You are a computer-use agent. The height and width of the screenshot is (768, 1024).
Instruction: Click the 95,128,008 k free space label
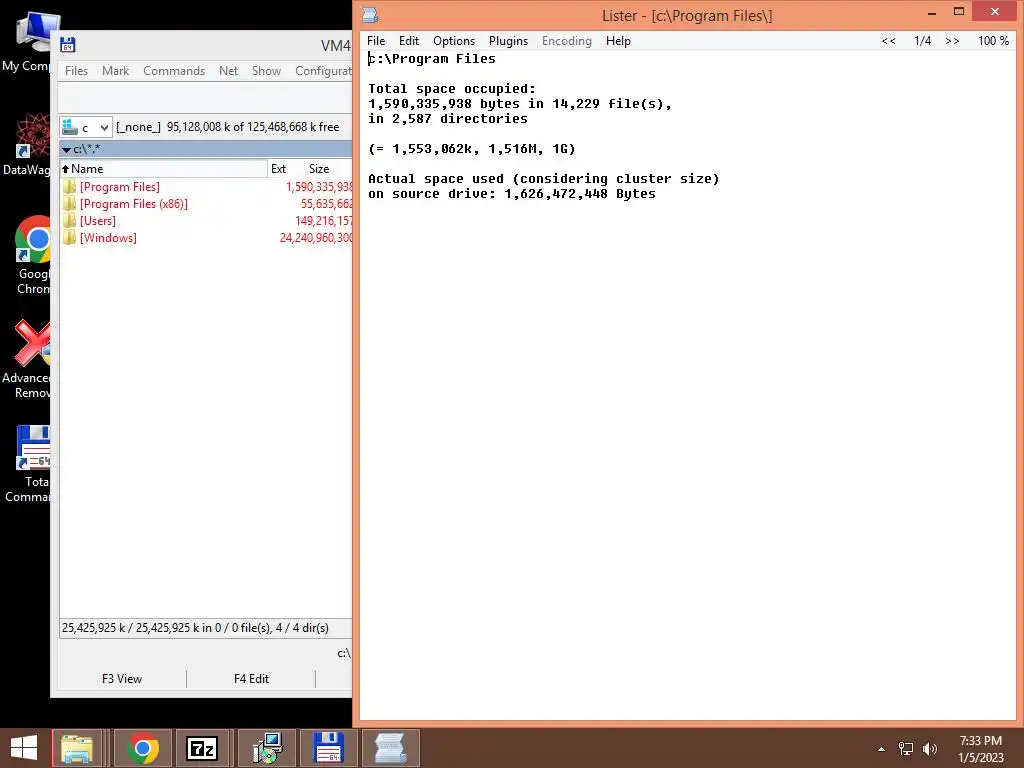[253, 127]
